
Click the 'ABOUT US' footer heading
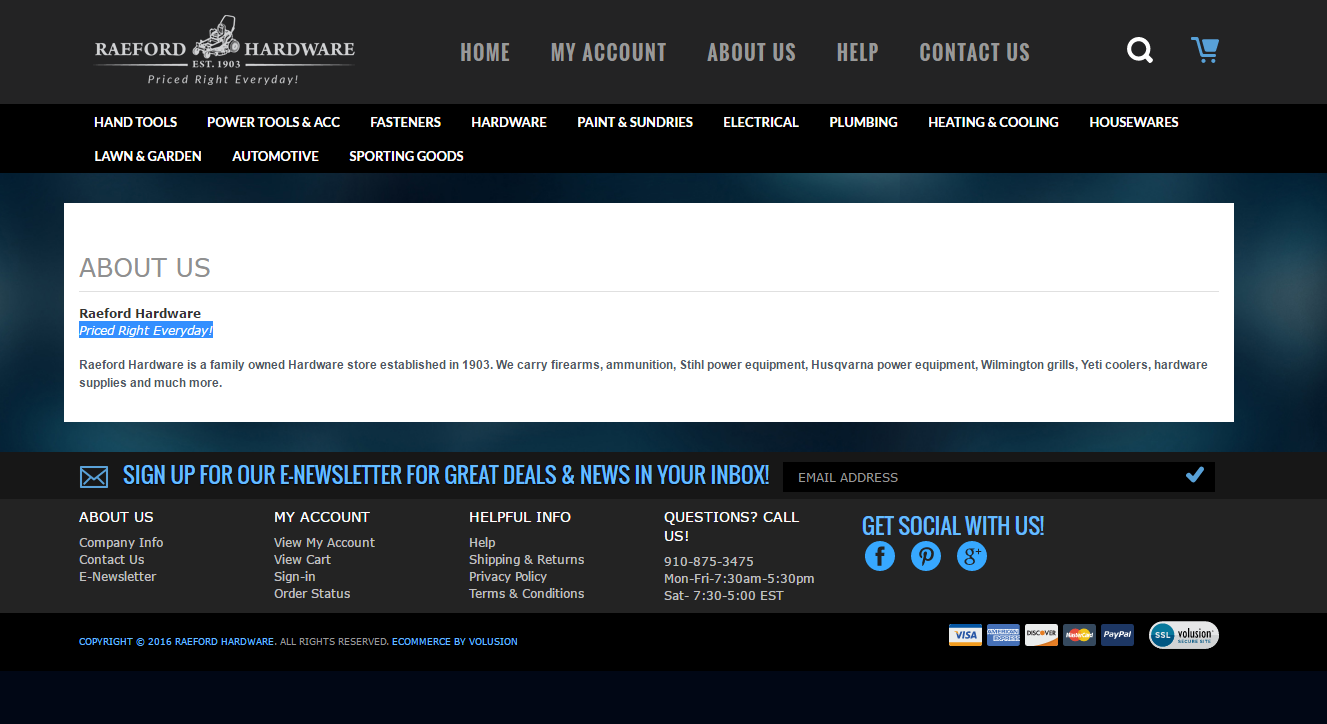(116, 517)
